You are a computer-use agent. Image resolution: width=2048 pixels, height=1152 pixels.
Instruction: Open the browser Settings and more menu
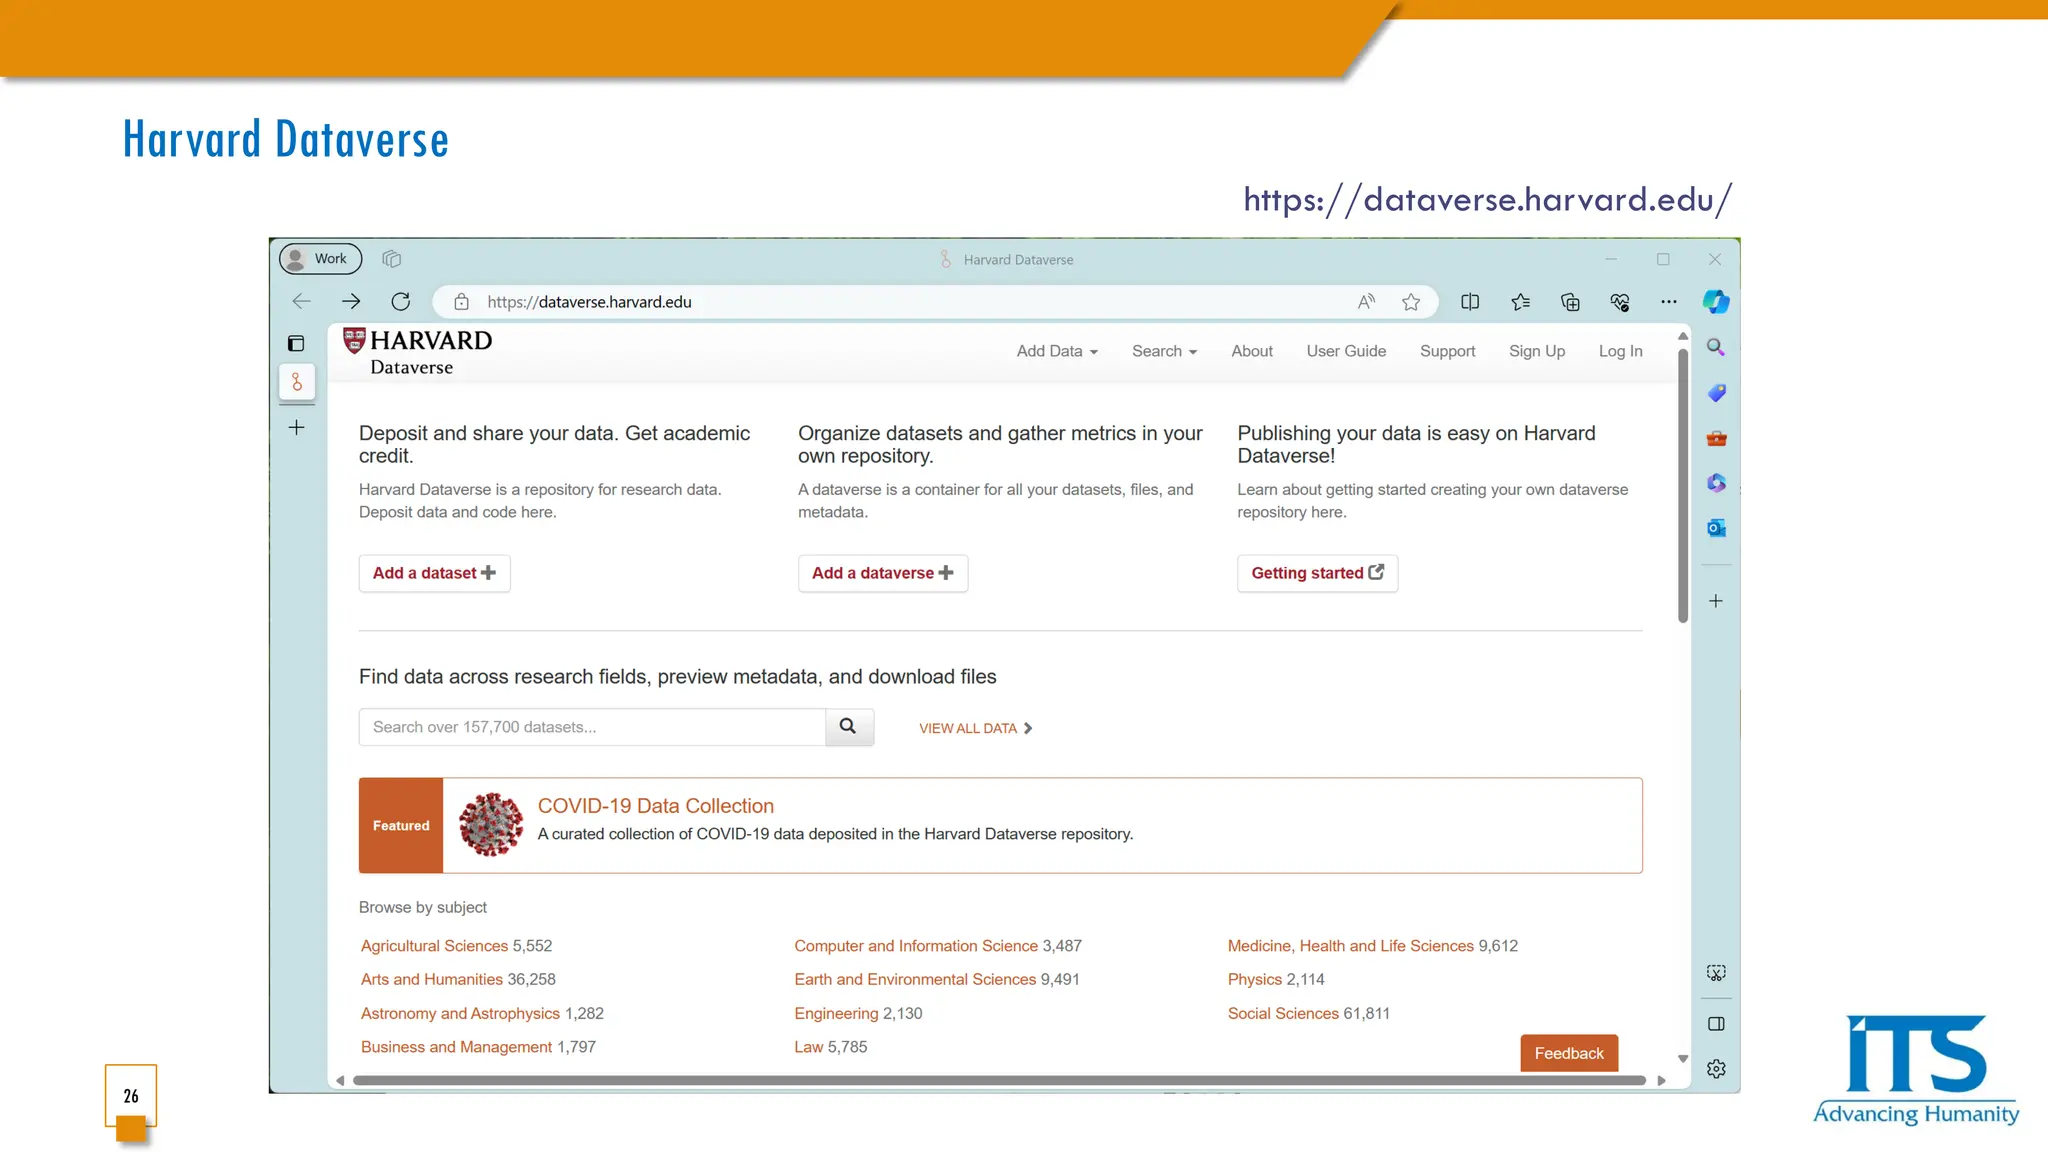coord(1669,302)
